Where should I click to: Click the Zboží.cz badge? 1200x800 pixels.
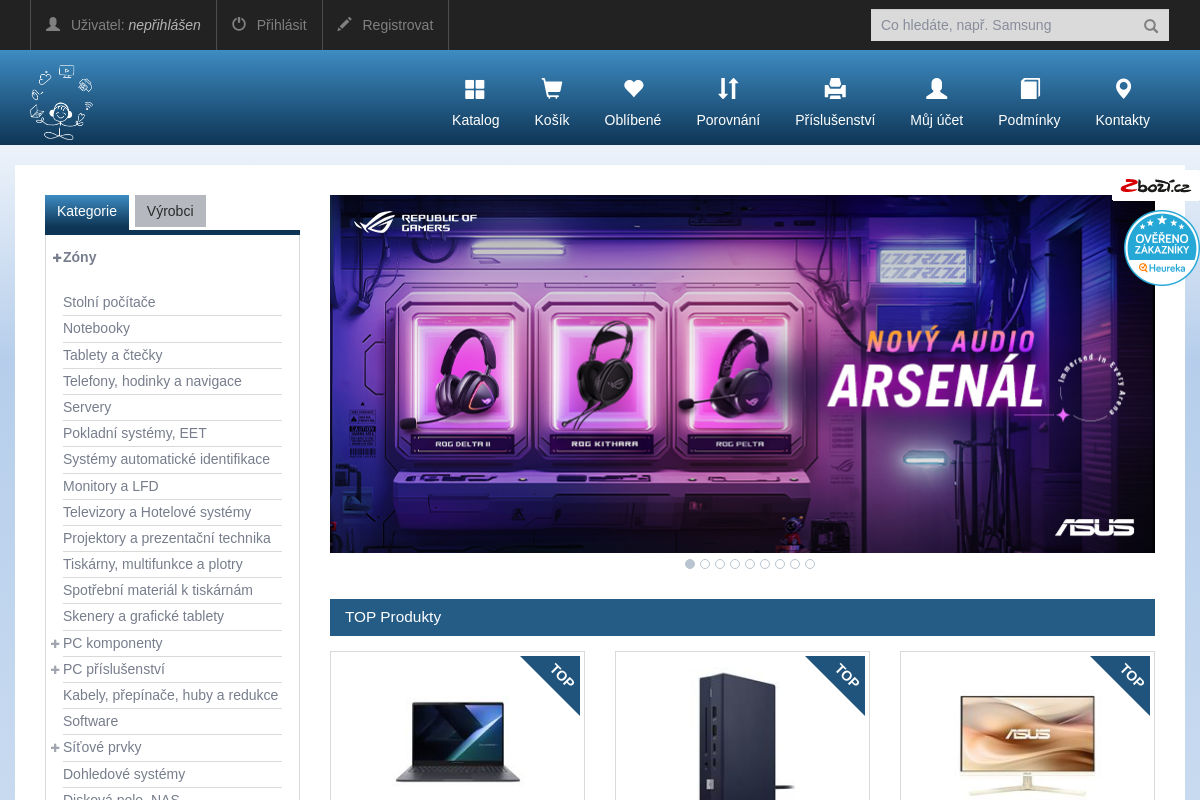pos(1155,186)
